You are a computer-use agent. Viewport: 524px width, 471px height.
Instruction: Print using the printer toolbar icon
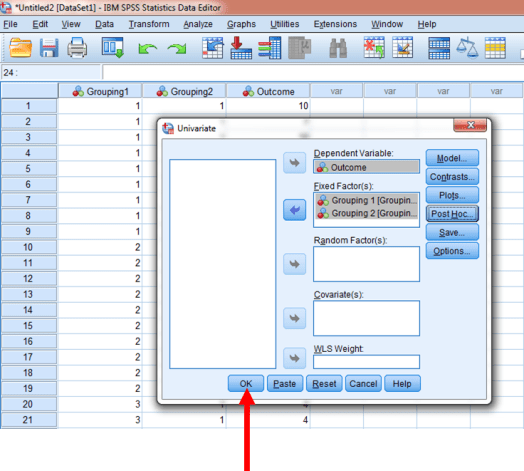click(77, 47)
